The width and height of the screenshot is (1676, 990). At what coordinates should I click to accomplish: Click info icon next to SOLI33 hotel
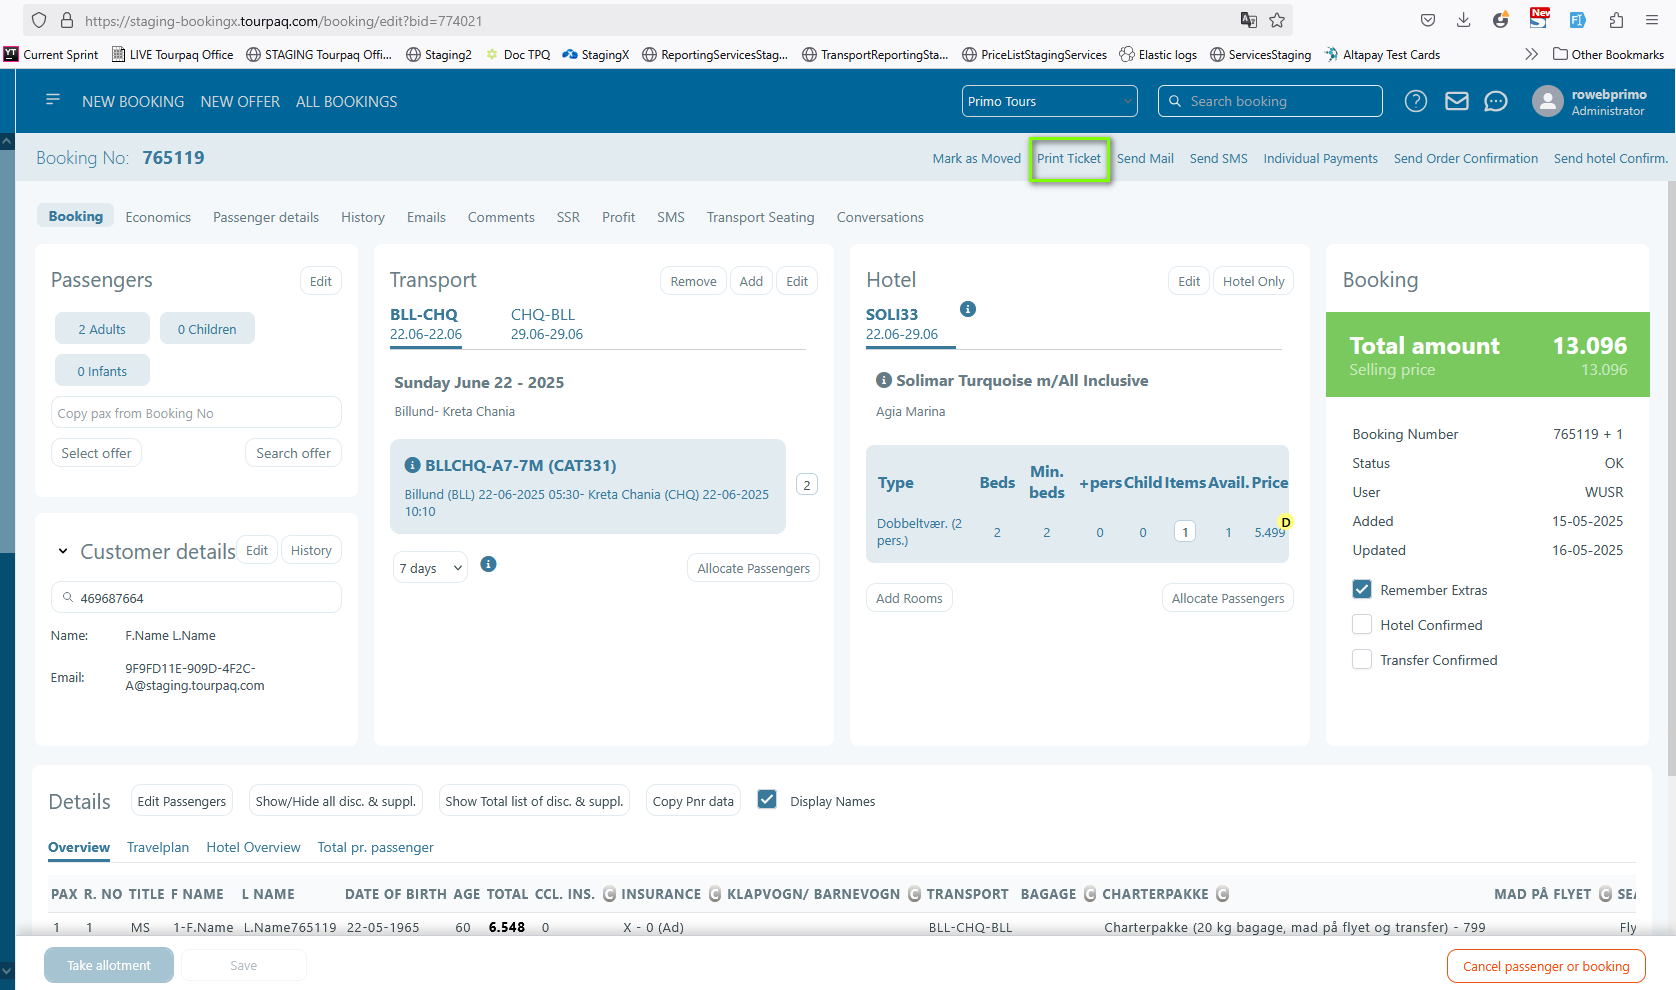coord(967,309)
